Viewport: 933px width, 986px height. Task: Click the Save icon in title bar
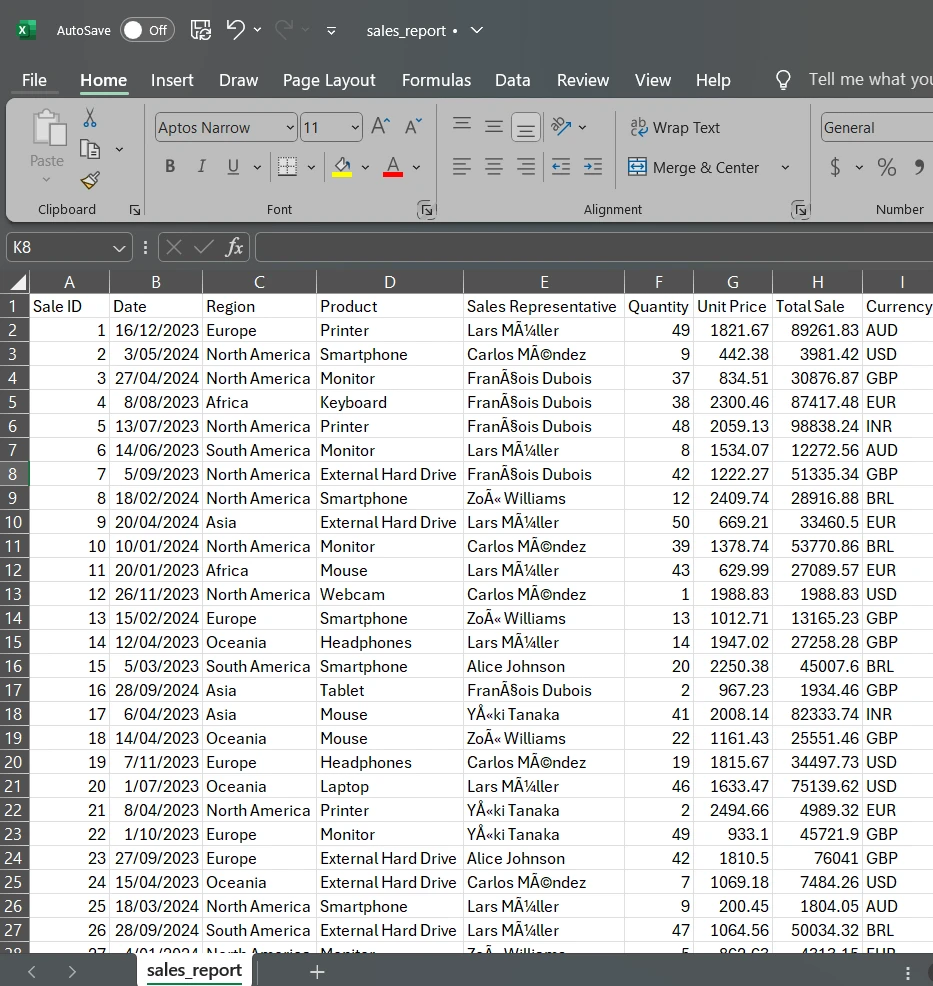point(200,30)
